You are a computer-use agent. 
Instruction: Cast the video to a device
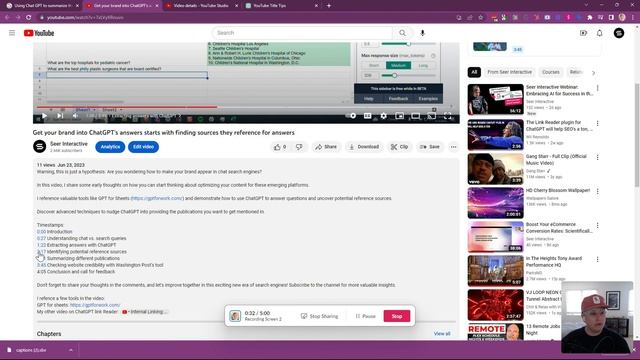pyautogui.click(x=431, y=116)
